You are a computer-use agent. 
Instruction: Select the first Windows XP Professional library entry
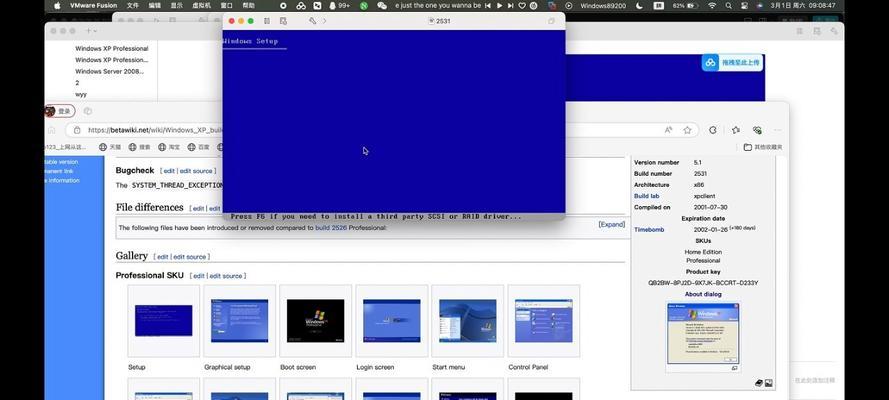pyautogui.click(x=112, y=49)
